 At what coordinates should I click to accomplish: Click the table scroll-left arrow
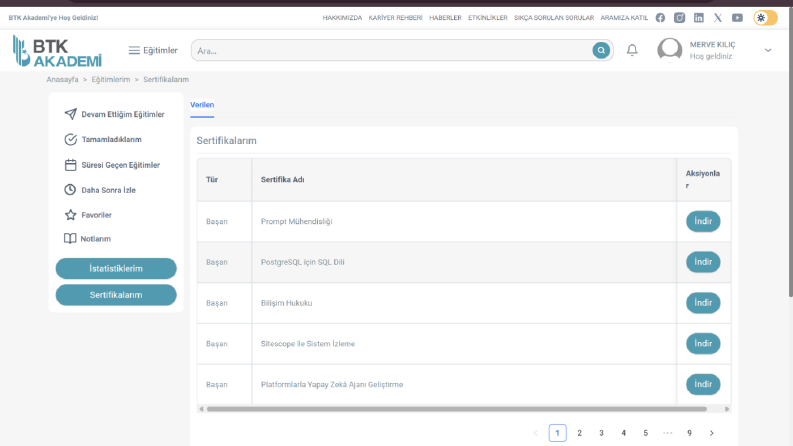tap(201, 409)
